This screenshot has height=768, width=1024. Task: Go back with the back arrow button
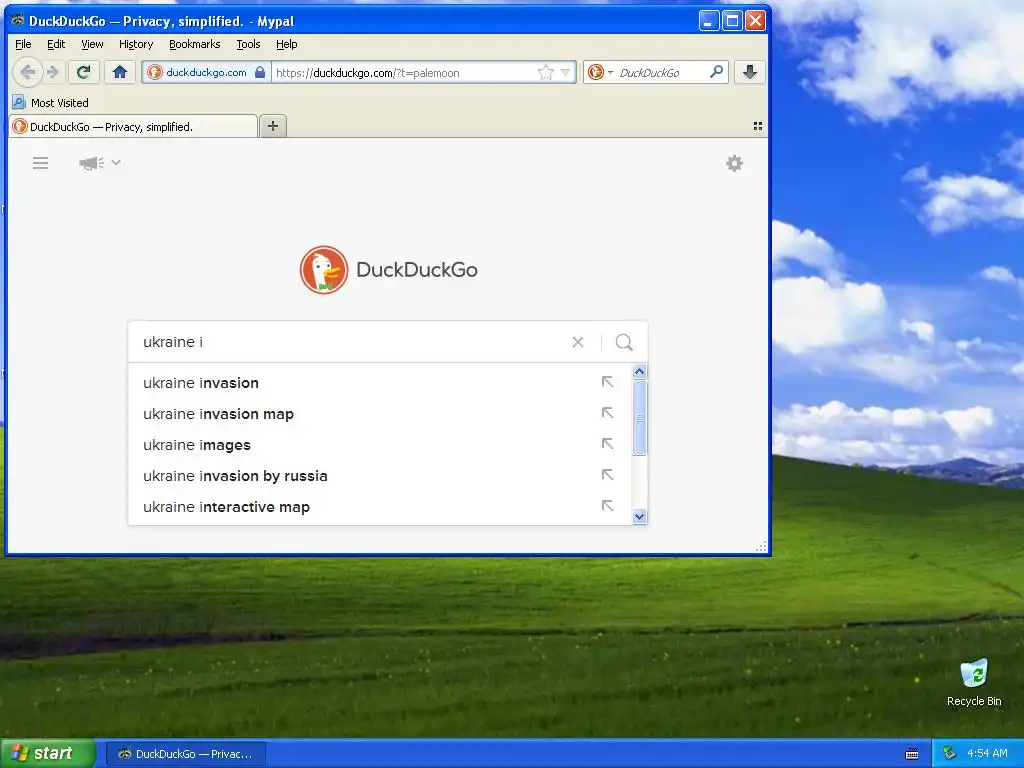click(27, 72)
